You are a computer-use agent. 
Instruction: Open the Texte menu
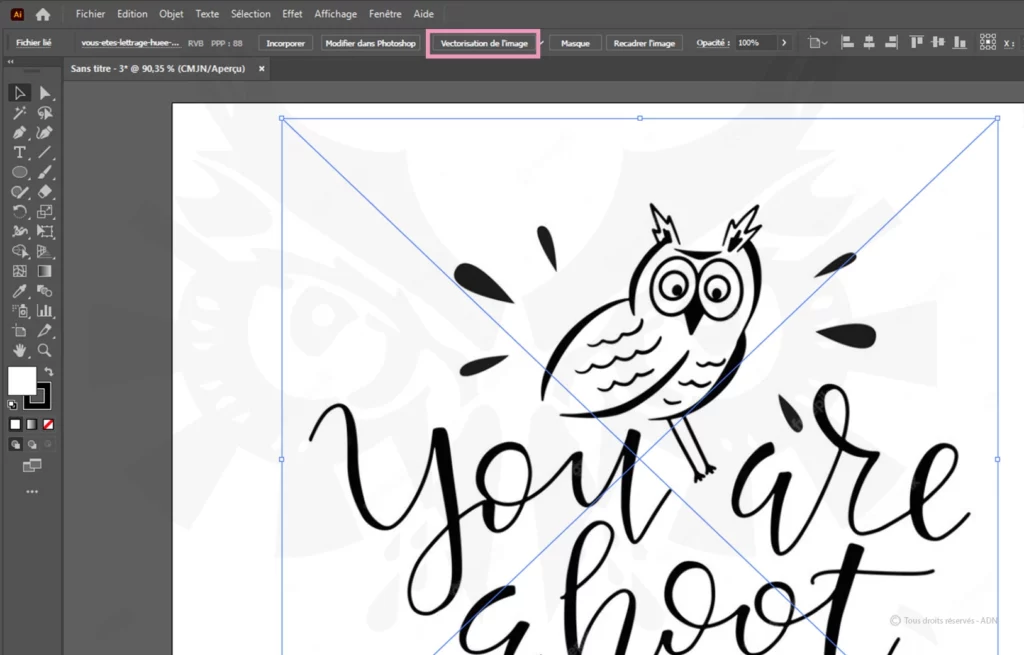coord(207,14)
